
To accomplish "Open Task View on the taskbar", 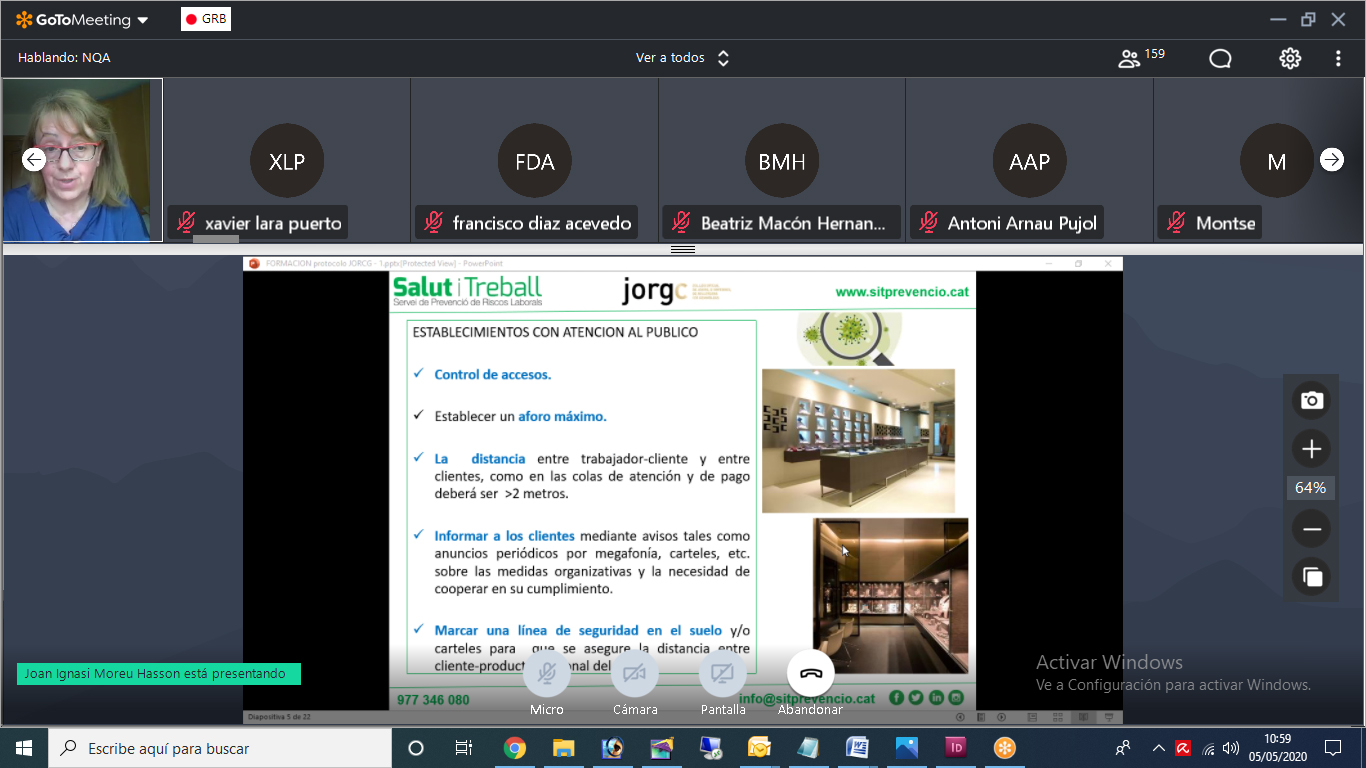I will coord(464,748).
